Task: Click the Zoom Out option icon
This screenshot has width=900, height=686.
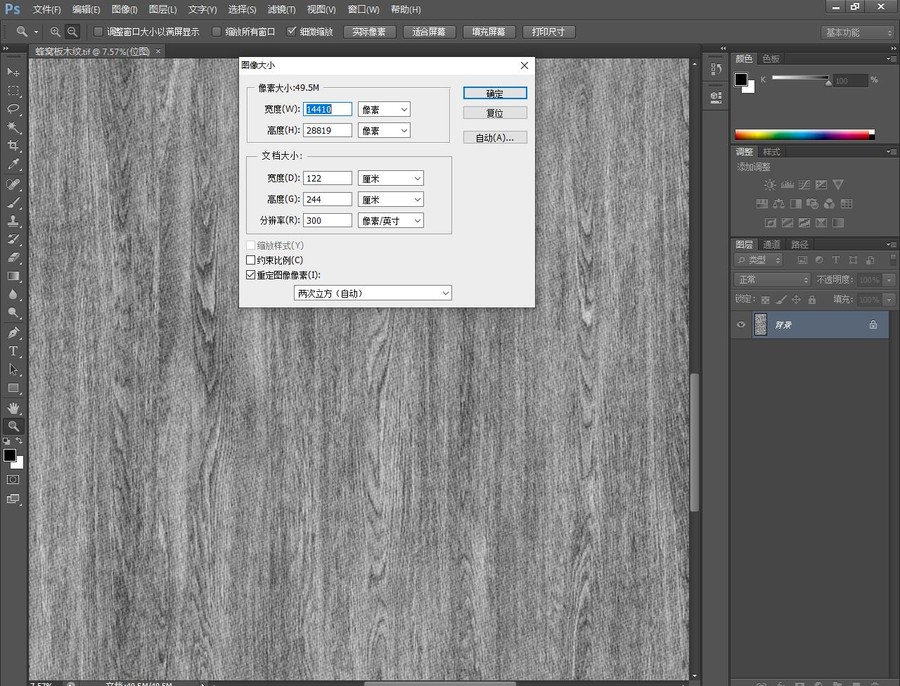Action: [72, 32]
